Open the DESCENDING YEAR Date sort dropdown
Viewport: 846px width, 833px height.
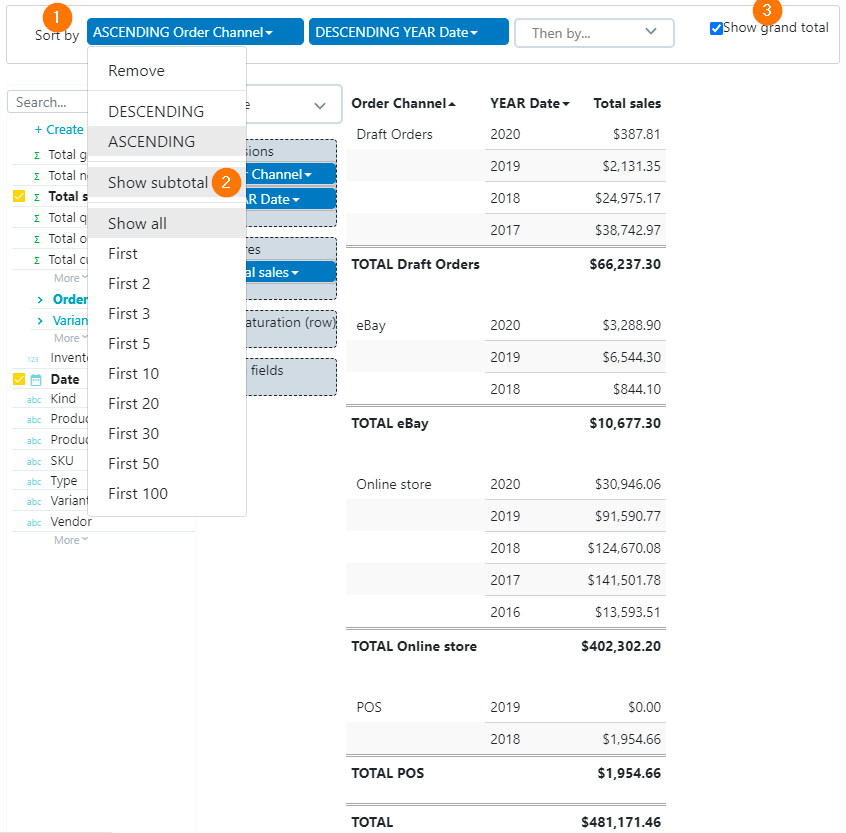pyautogui.click(x=408, y=32)
